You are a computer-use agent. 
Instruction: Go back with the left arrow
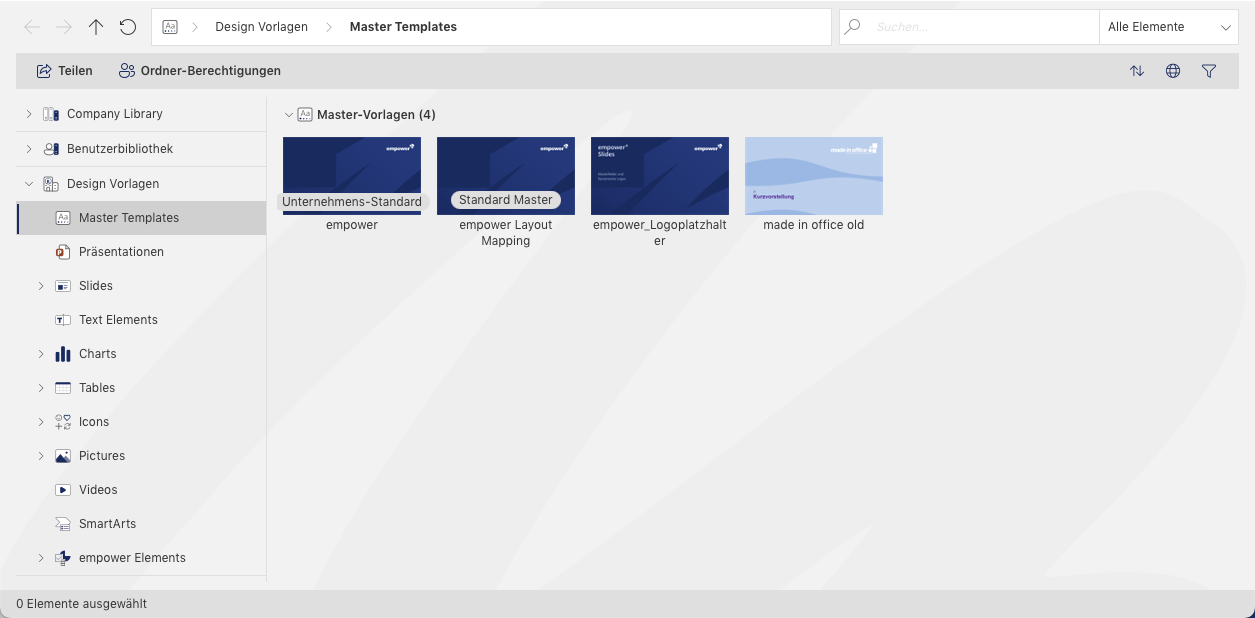(32, 27)
